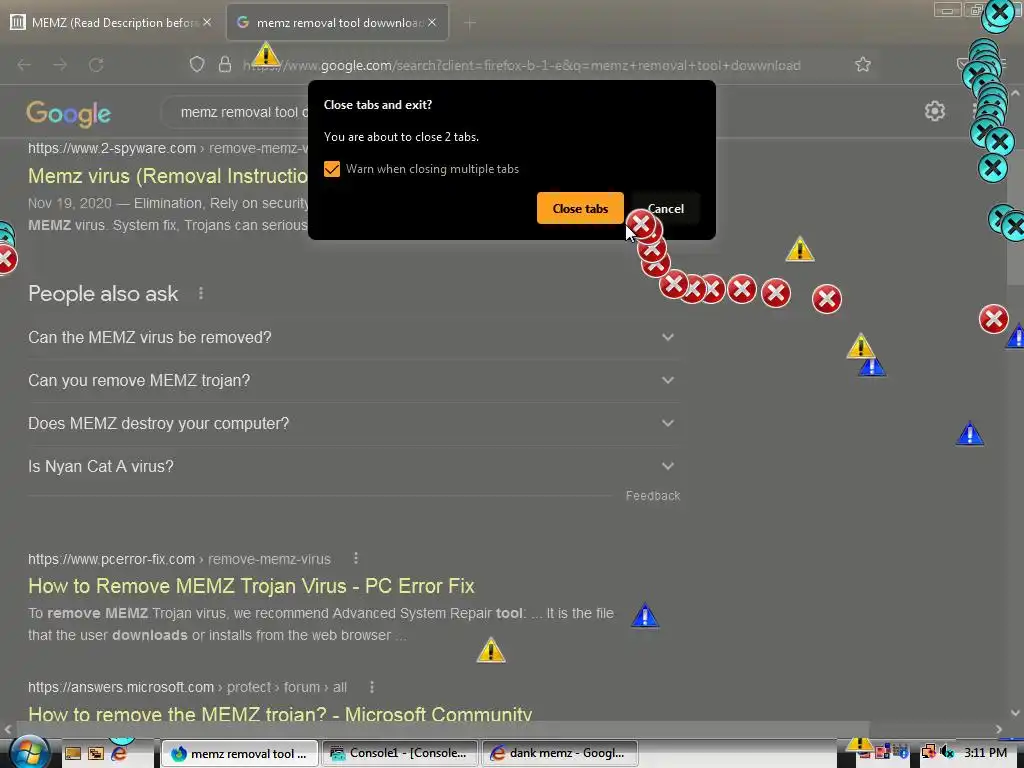Open options dots for pcerror-fix.com result
Screen dimensions: 1024x768
(x=356, y=558)
